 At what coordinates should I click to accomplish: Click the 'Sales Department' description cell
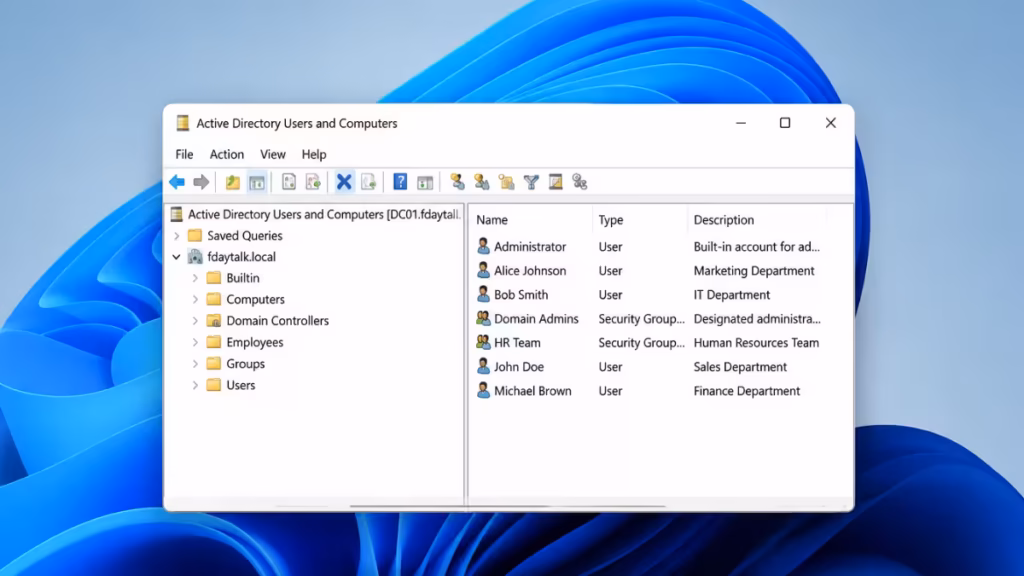click(740, 366)
